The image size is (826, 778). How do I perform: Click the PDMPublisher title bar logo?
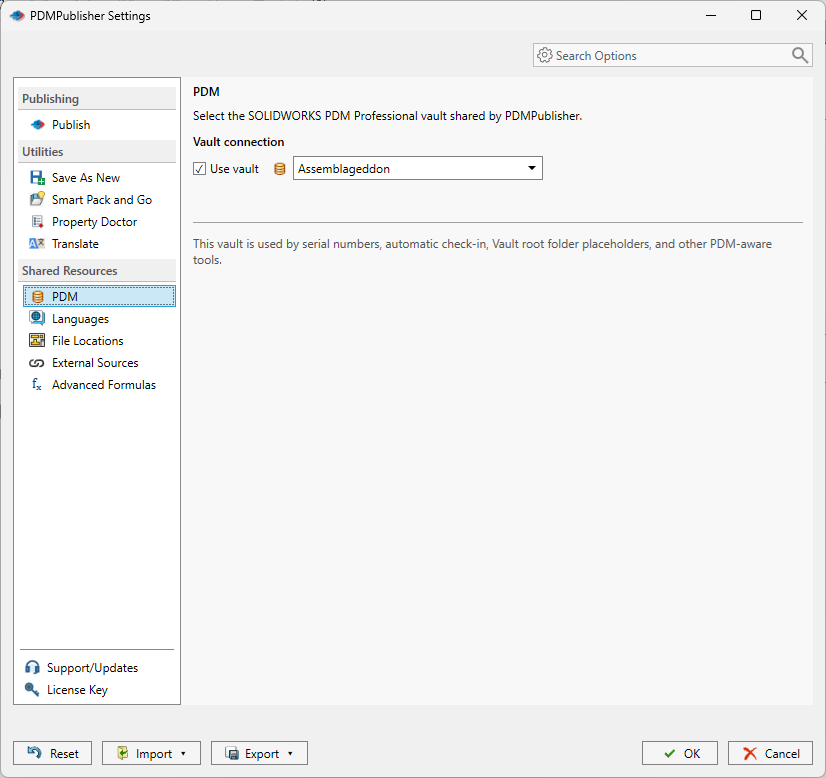click(17, 16)
